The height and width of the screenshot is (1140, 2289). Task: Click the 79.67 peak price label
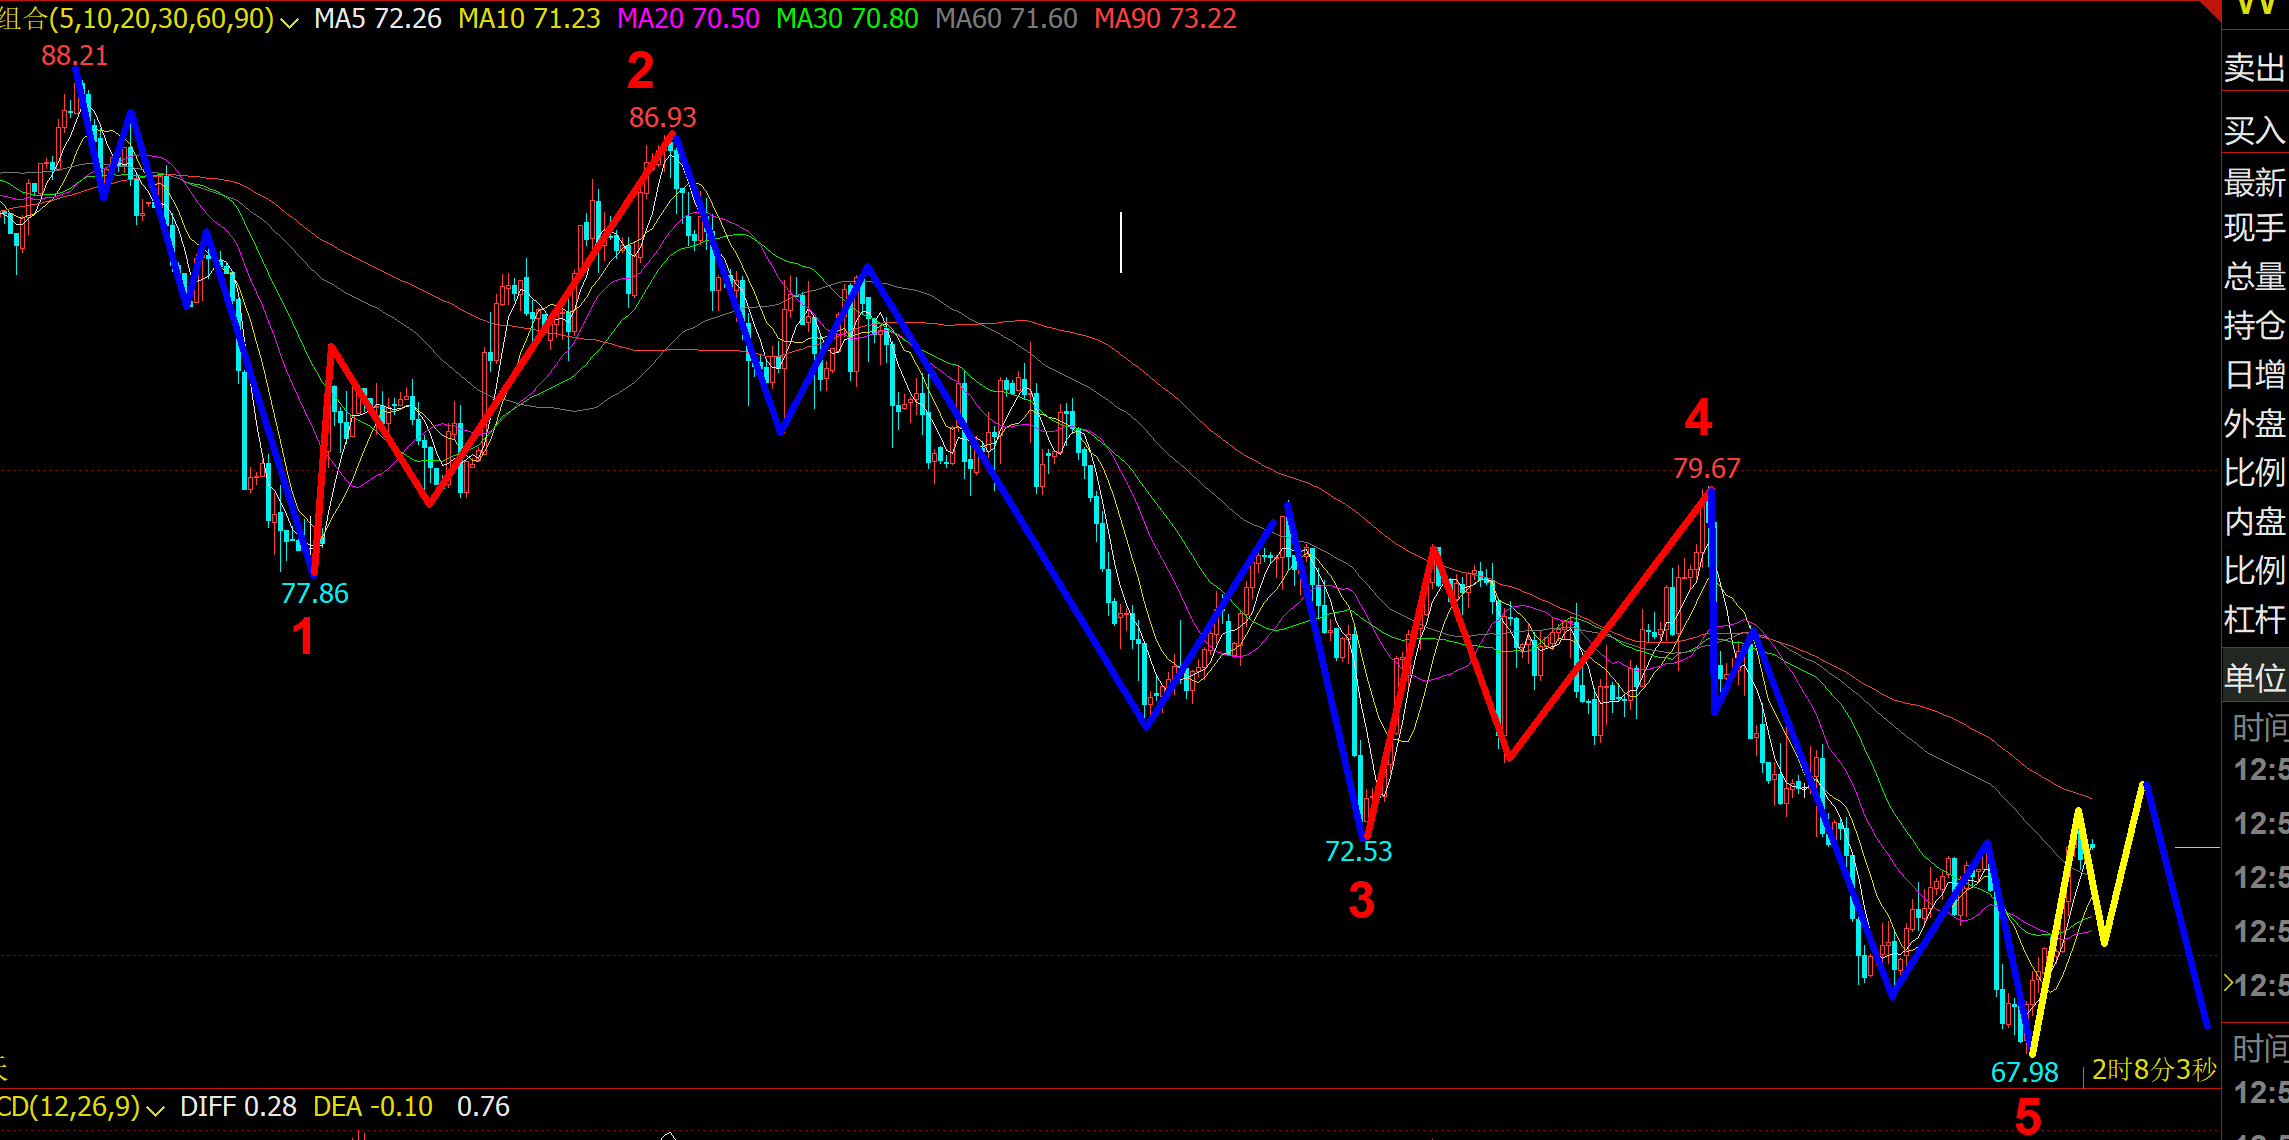click(x=1706, y=468)
